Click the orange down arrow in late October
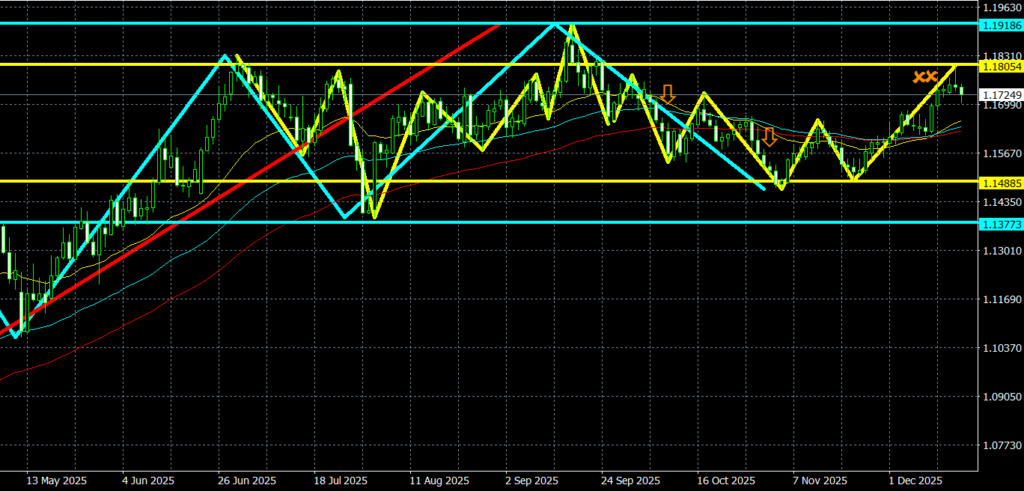Screen dimensions: 1024x491 (770, 137)
